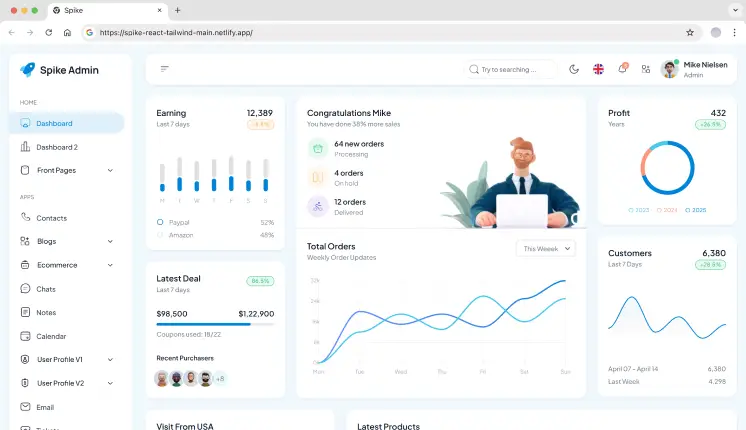The image size is (746, 430).
Task: Open Mike Nielsen profile avatar
Action: pyautogui.click(x=669, y=69)
